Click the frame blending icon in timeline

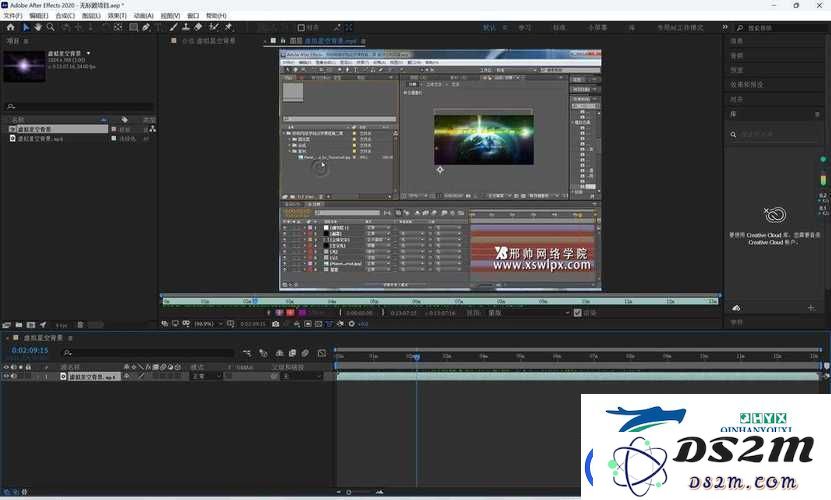point(292,353)
